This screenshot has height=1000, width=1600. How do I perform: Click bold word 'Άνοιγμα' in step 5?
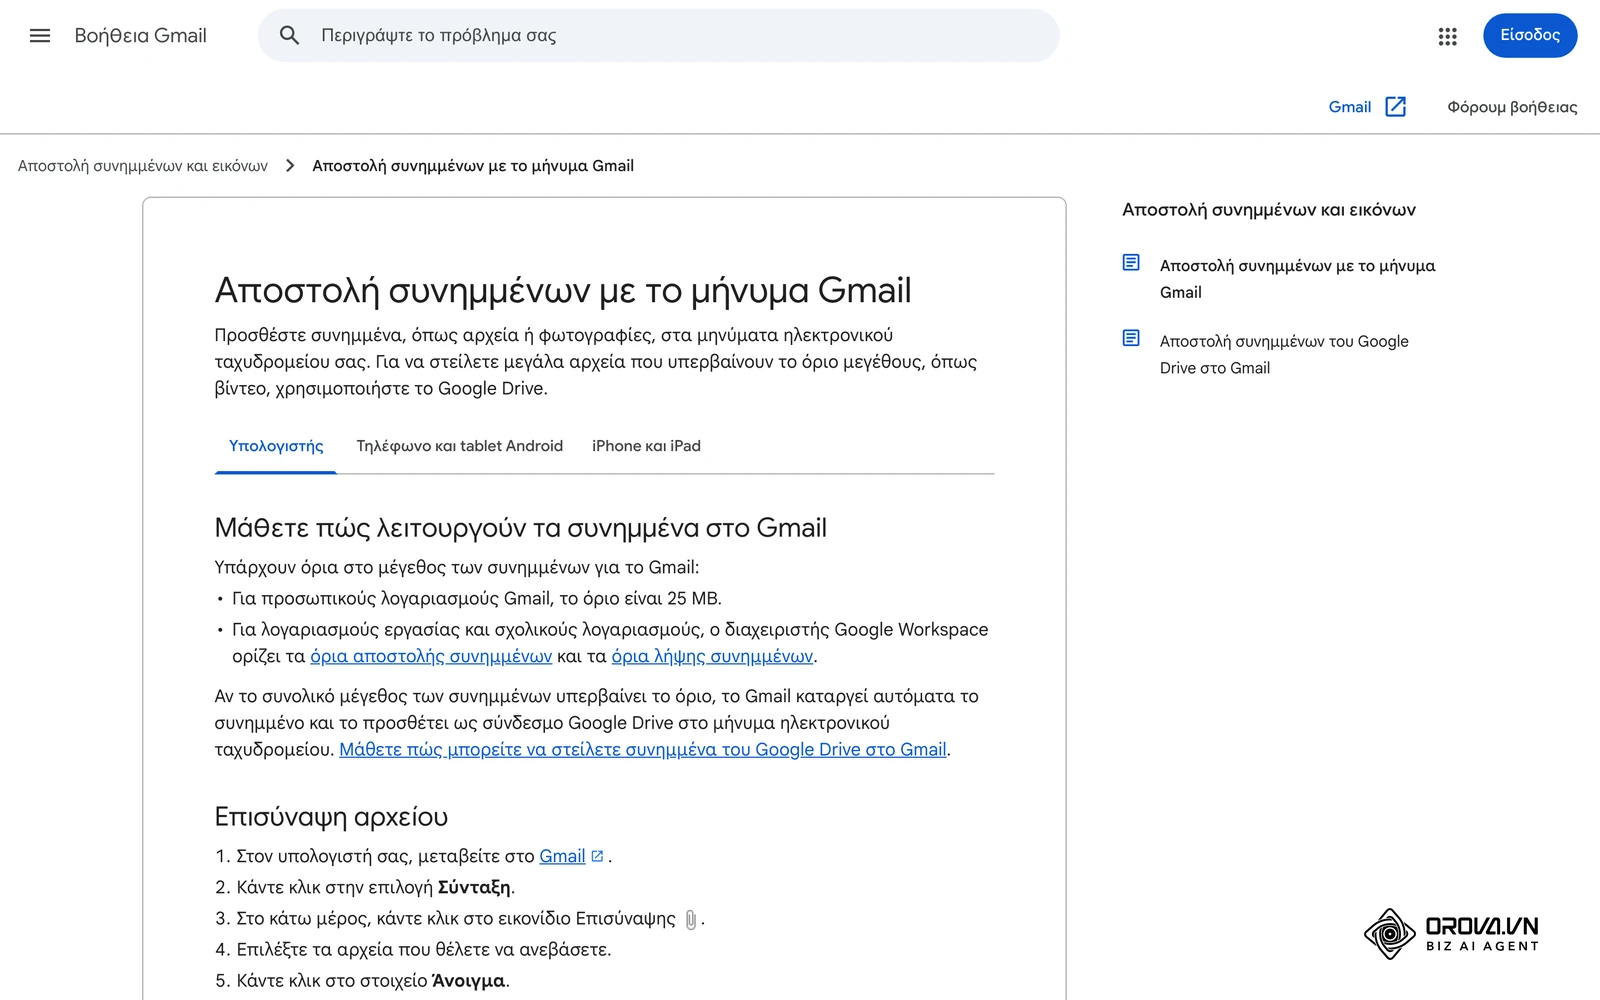coord(468,981)
